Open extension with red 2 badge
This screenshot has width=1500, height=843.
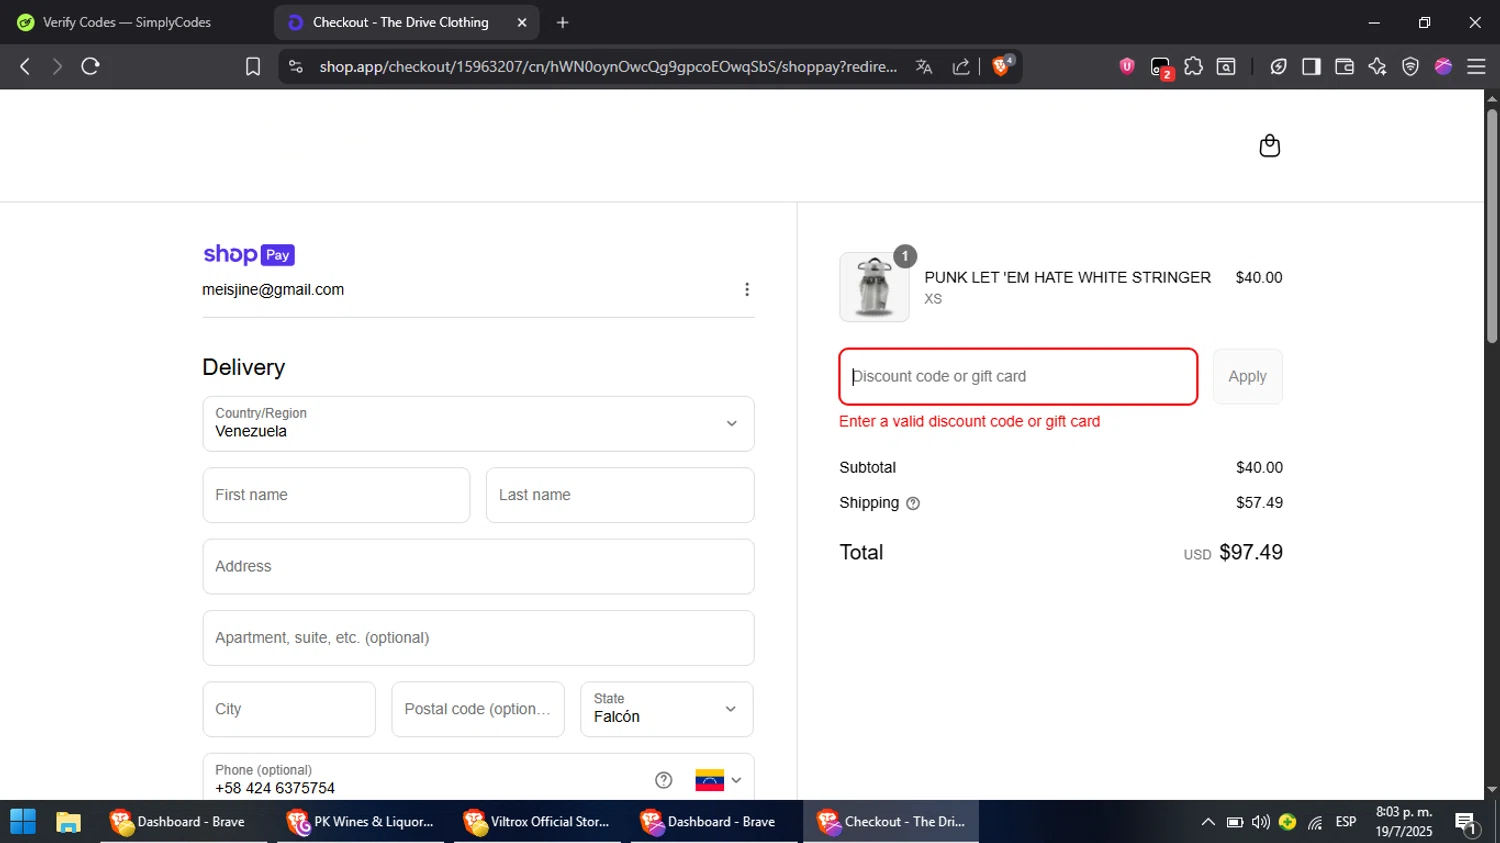[1161, 67]
